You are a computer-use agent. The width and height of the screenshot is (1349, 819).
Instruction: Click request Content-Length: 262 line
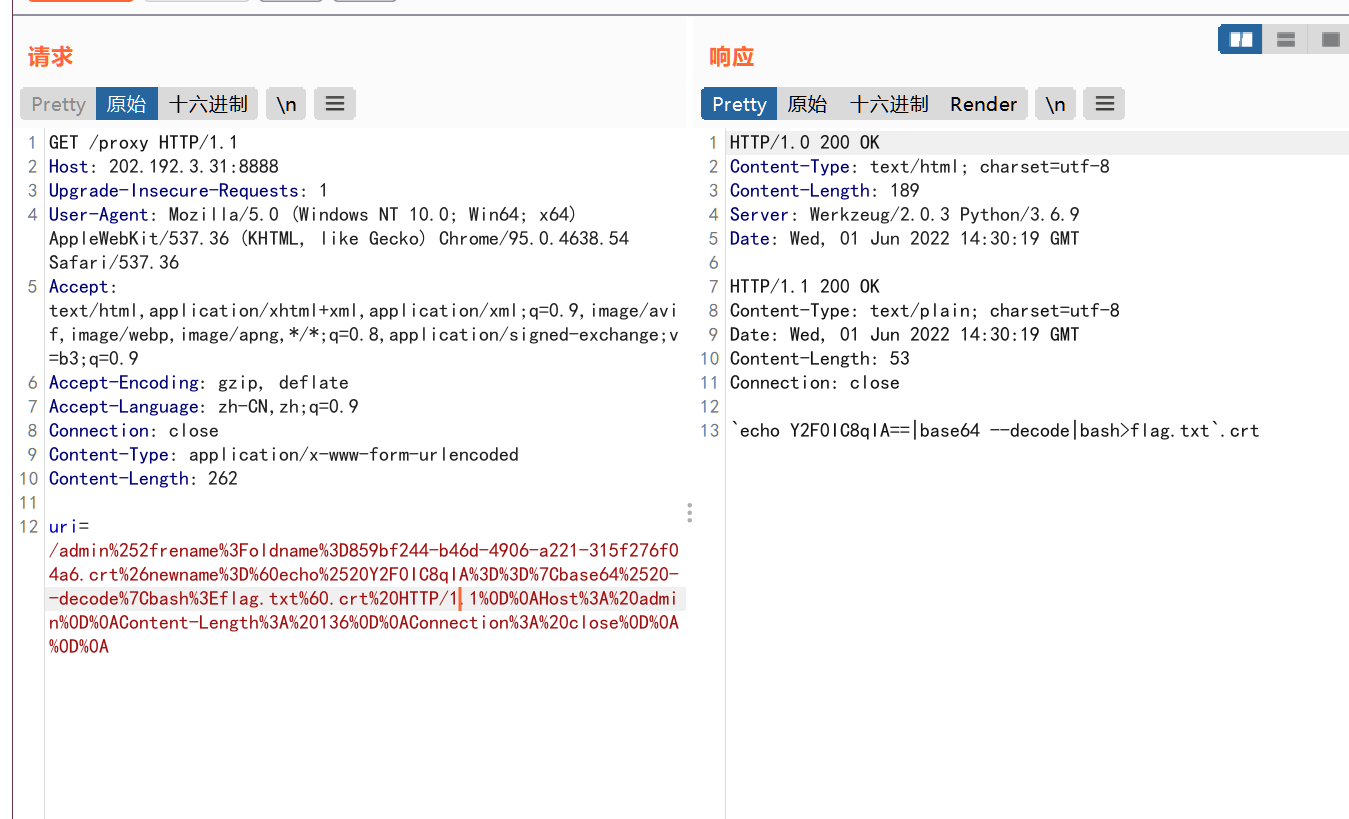click(x=143, y=479)
